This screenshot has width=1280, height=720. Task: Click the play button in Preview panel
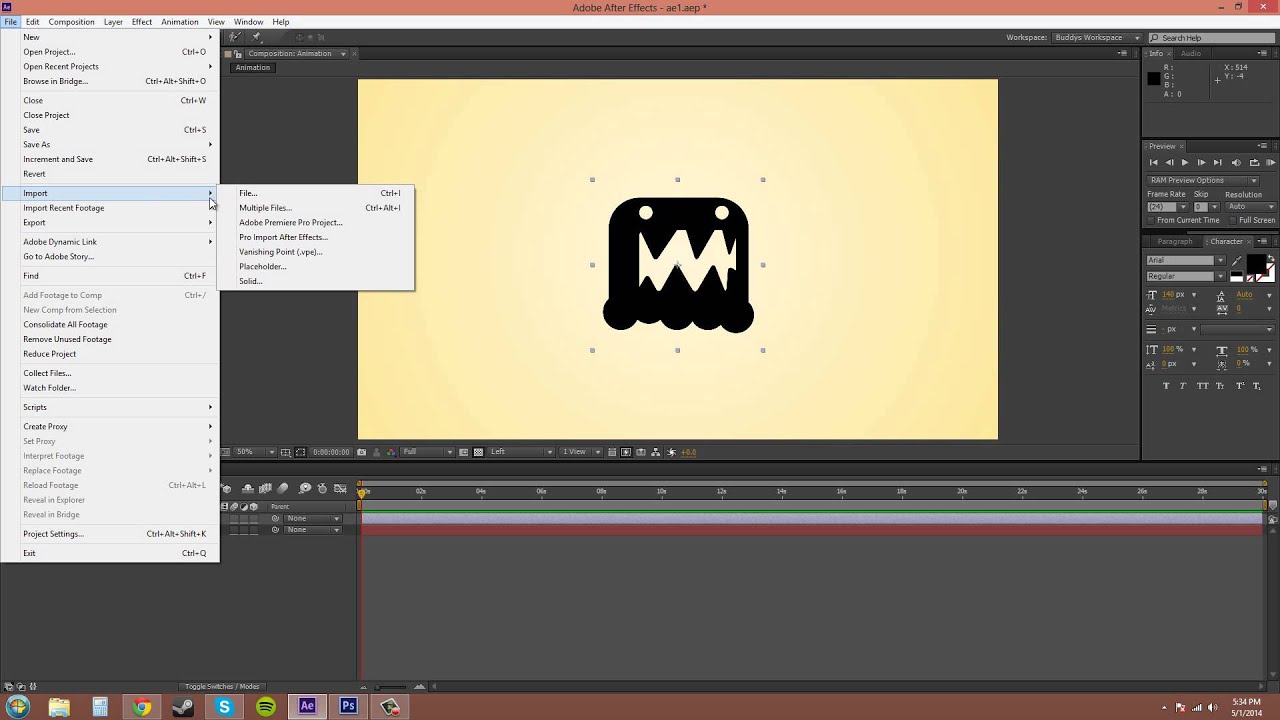[1185, 162]
